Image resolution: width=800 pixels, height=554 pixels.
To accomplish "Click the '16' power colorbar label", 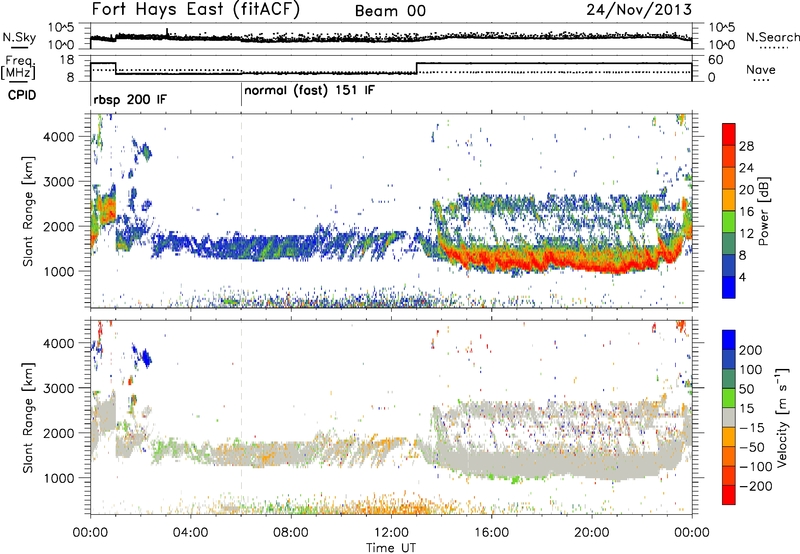I will click(746, 212).
